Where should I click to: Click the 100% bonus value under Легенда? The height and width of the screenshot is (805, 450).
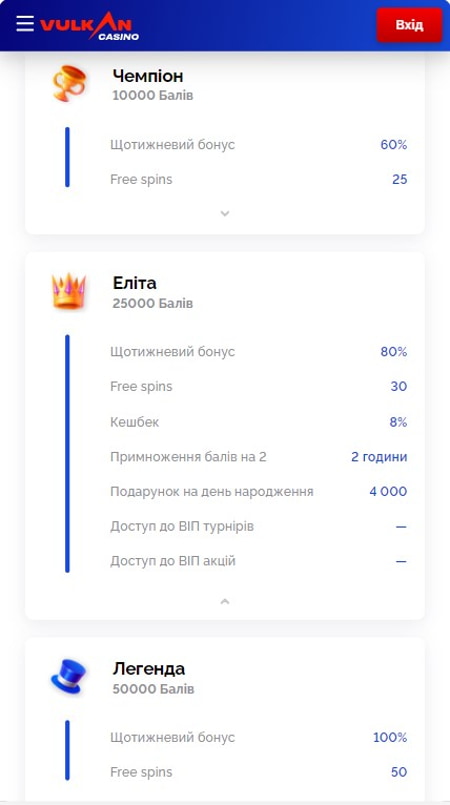pos(390,737)
